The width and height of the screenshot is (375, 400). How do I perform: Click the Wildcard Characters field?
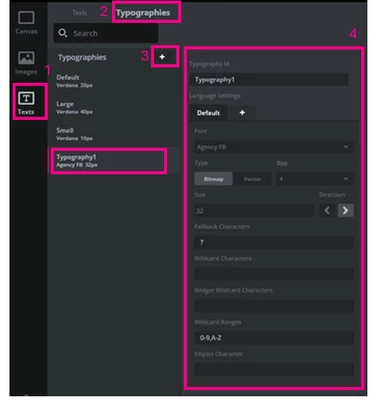pos(274,274)
